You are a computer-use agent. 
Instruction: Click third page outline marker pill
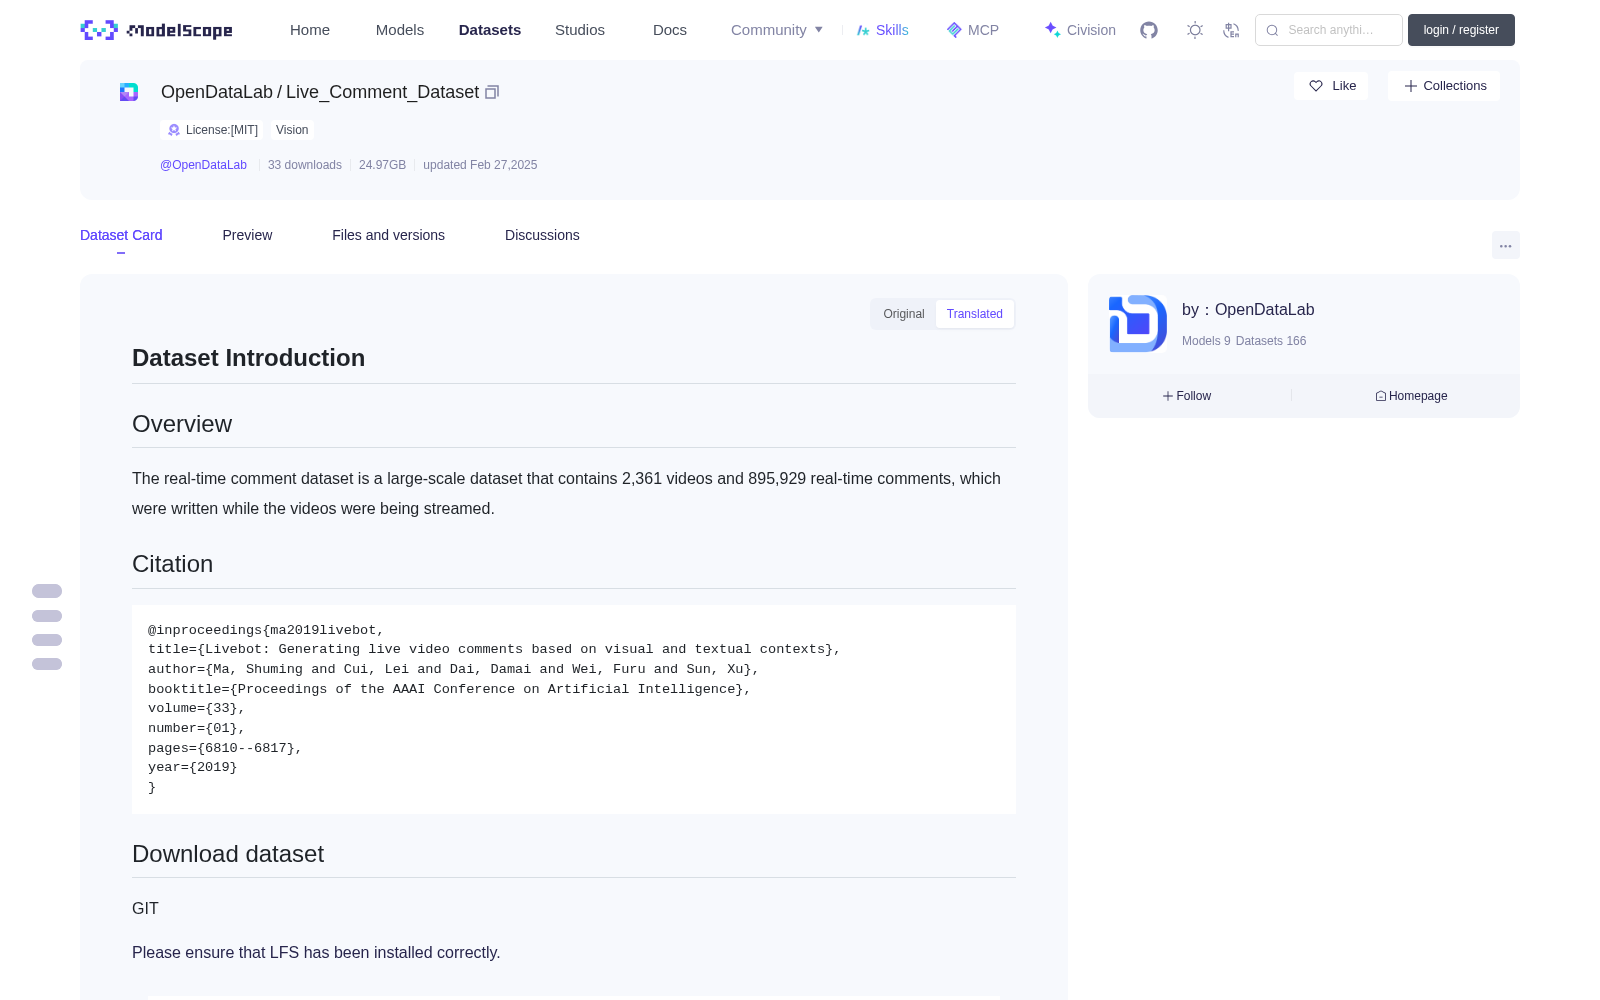[x=47, y=640]
